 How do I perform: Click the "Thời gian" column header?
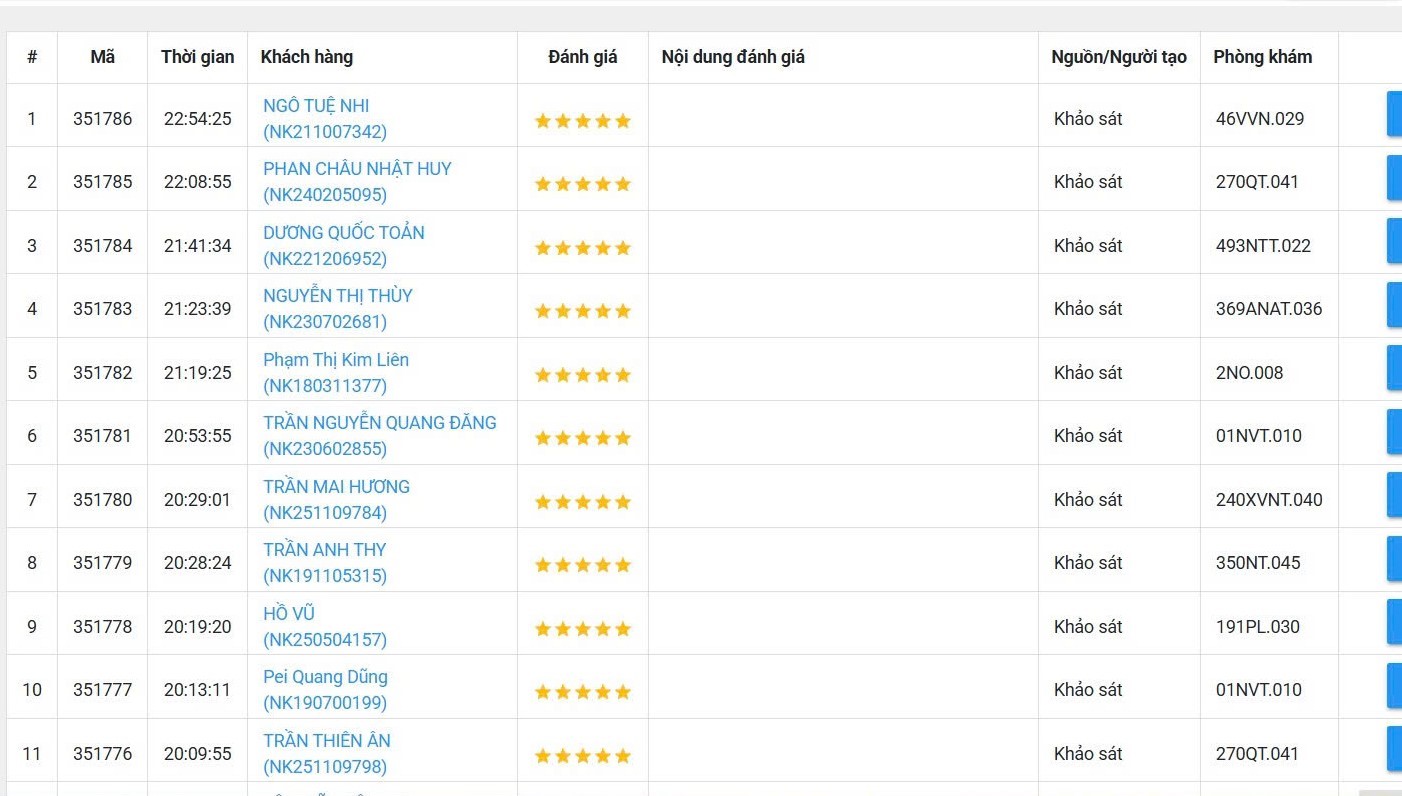coord(197,57)
